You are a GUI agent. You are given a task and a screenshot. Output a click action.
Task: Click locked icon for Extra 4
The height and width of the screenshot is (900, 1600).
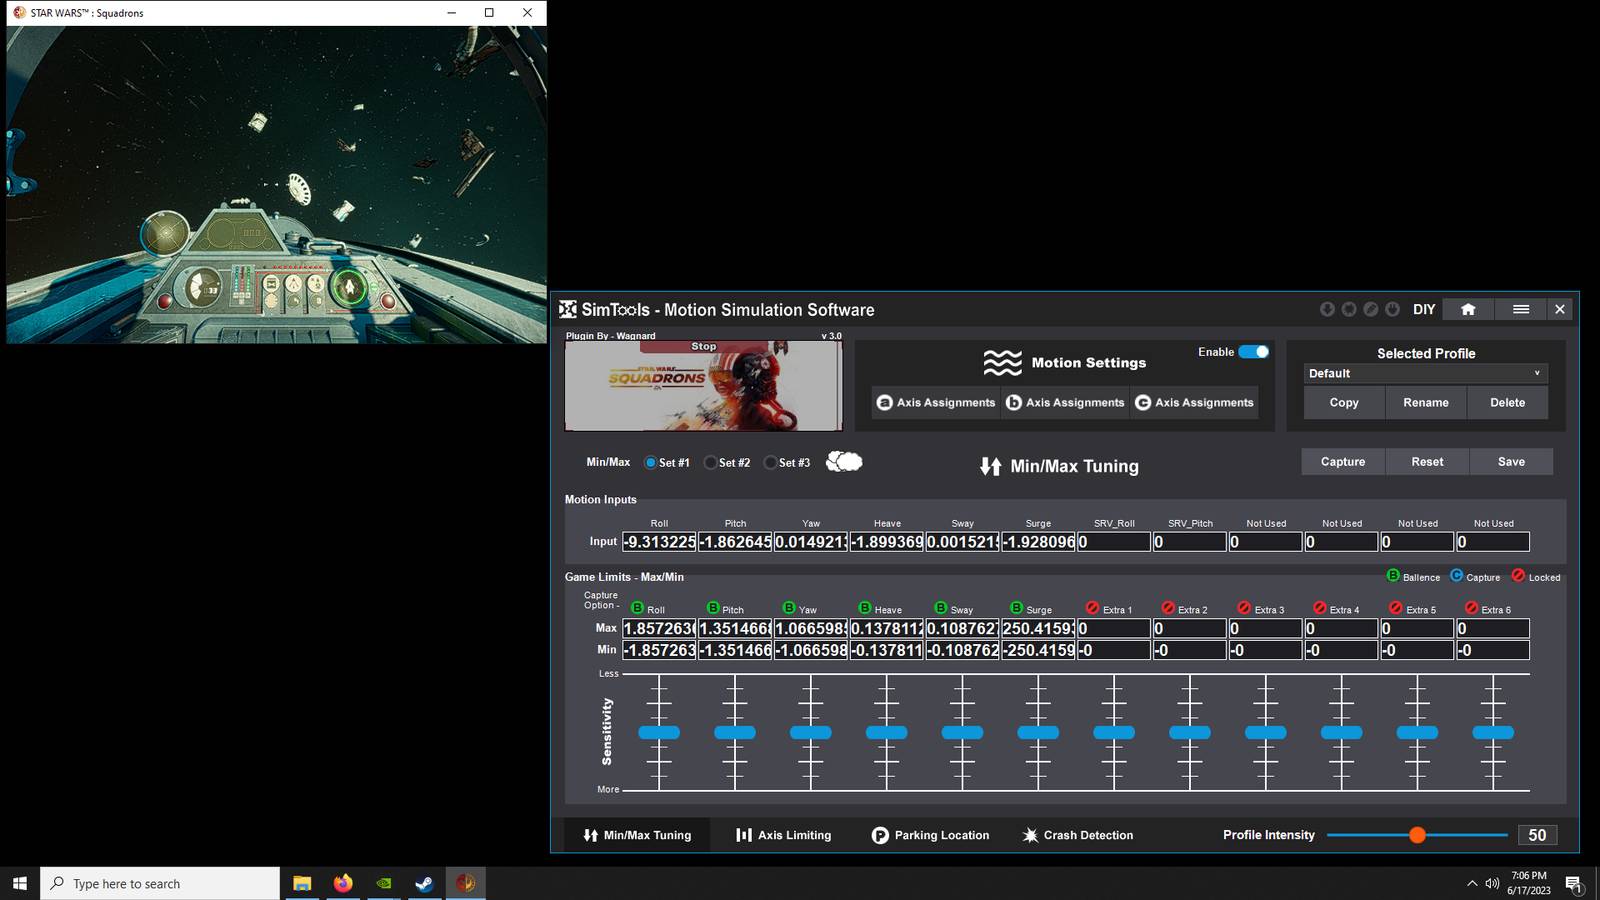tap(1320, 608)
